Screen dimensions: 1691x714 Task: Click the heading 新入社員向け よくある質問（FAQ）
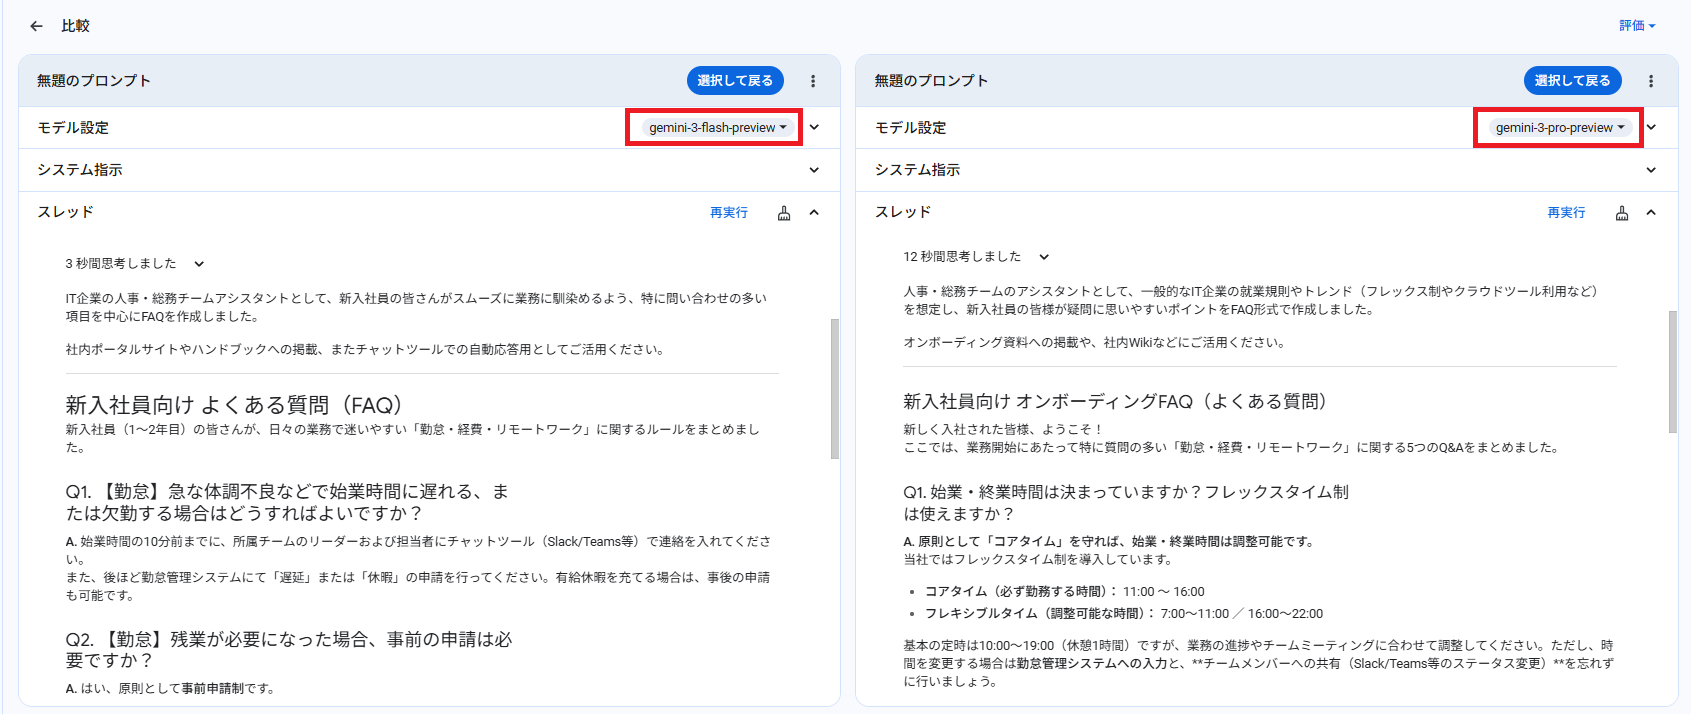pos(234,405)
